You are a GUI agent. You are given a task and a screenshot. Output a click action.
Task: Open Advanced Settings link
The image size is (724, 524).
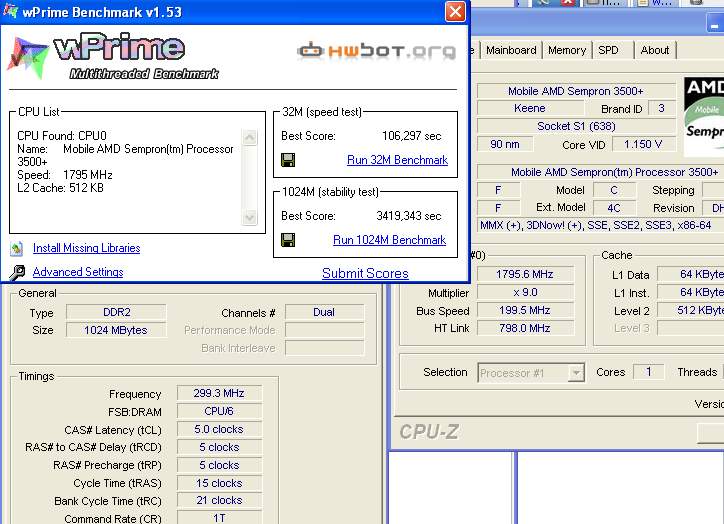(78, 272)
